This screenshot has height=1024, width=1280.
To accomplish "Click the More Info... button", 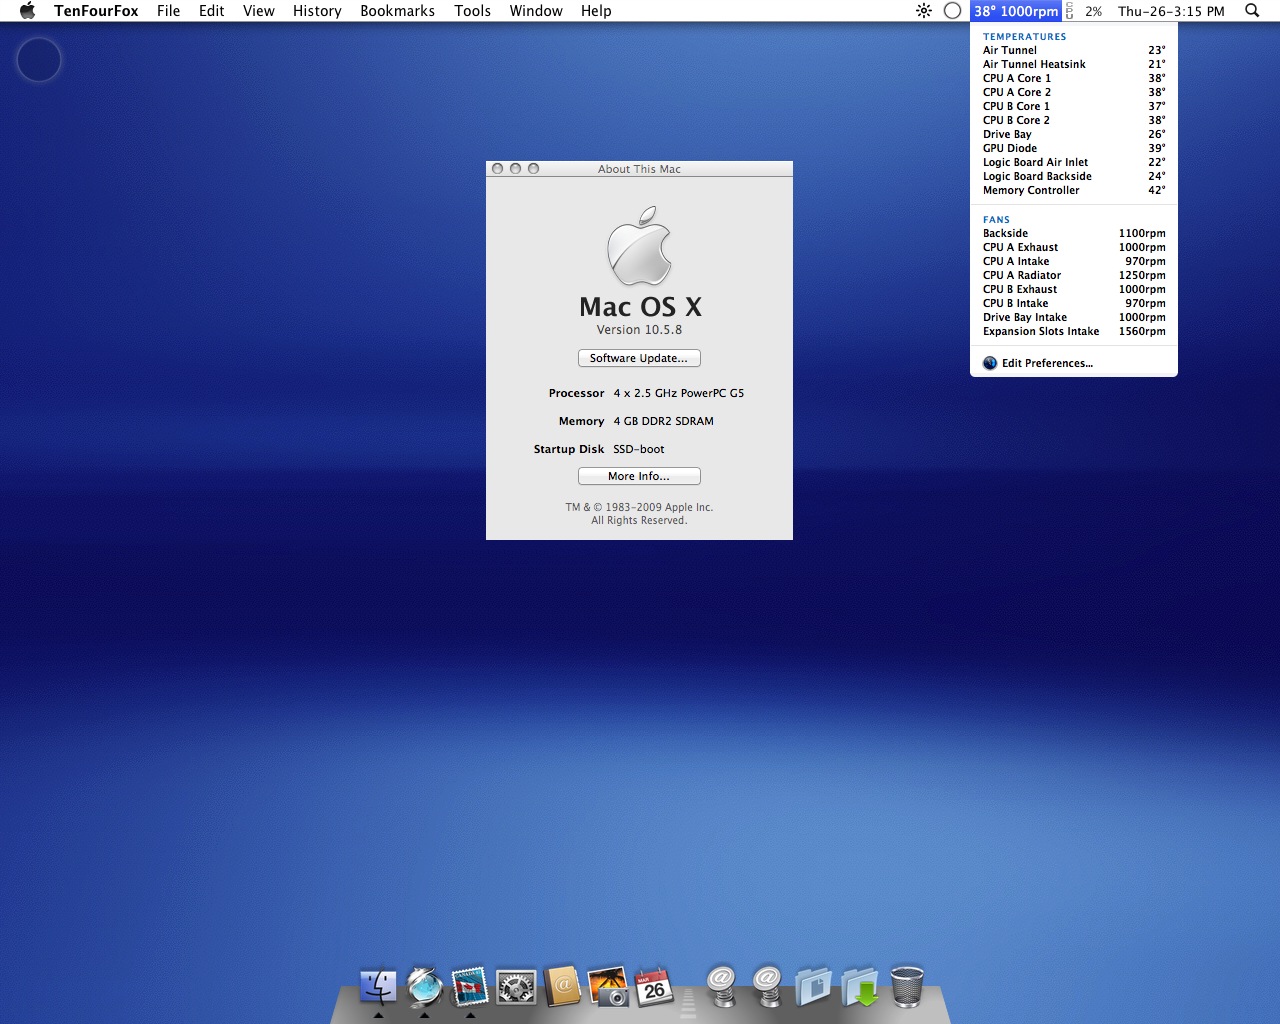I will coord(639,476).
